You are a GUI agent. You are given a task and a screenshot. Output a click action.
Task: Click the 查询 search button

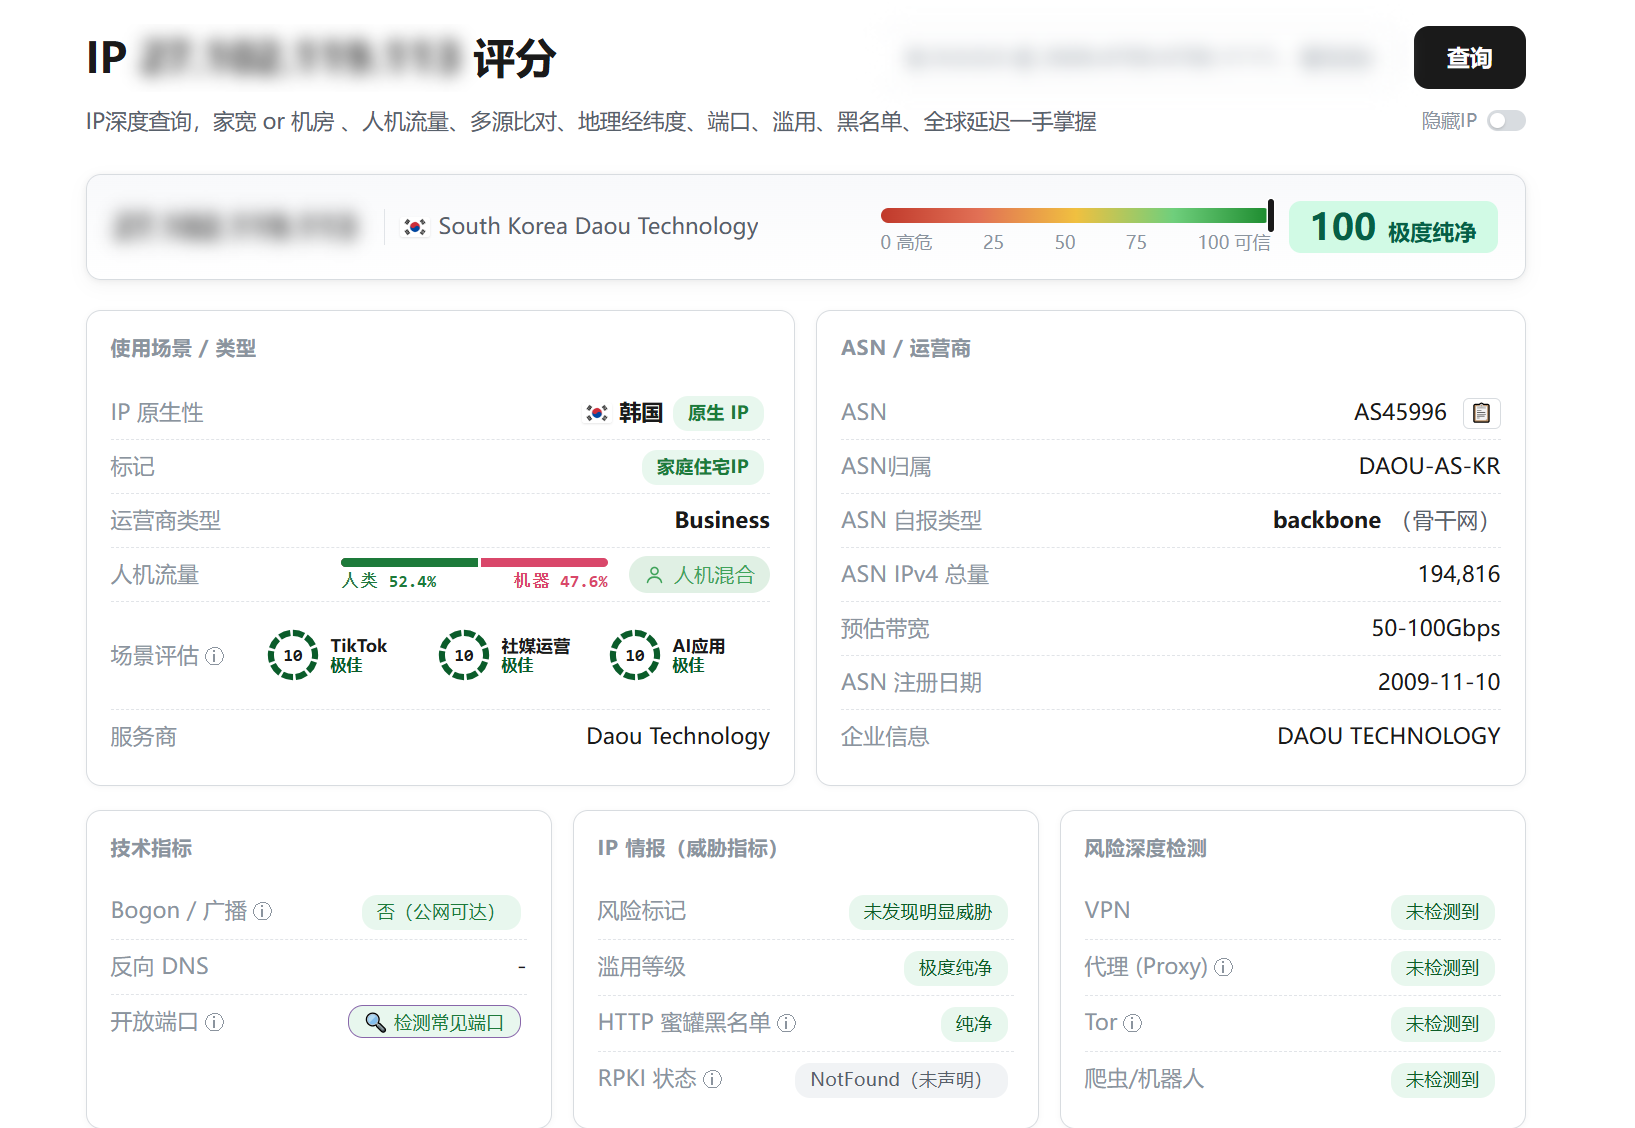1469,58
